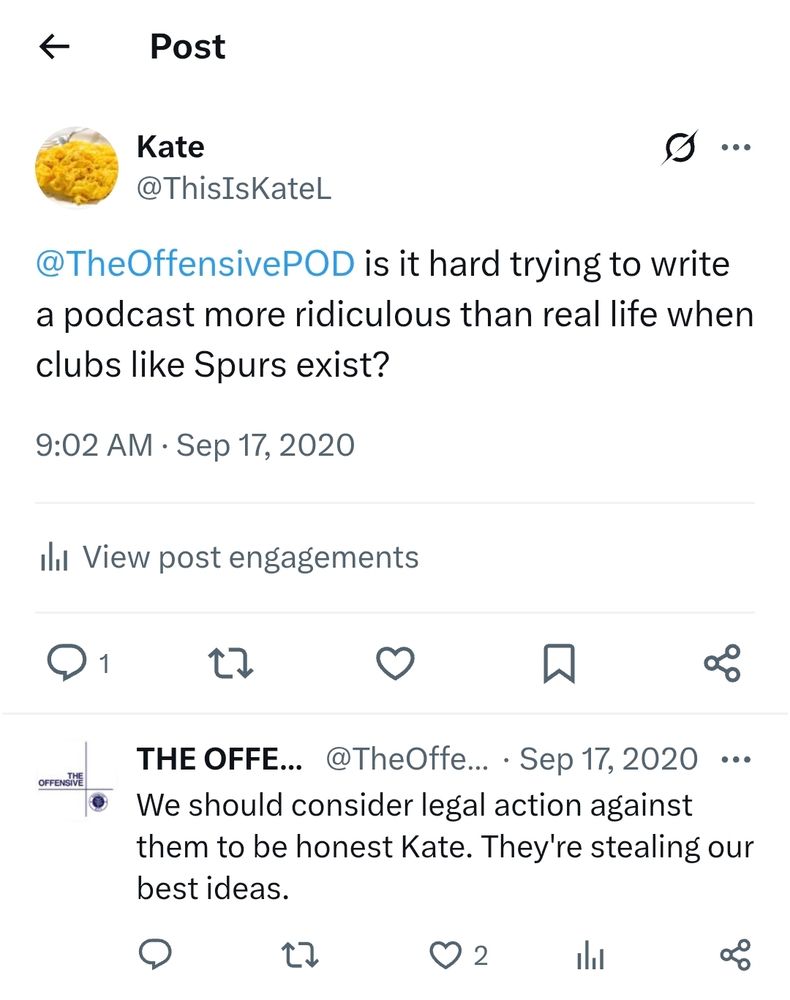This screenshot has height=1000, width=790.
Task: Click the repost icon under Kate's post
Action: tap(232, 662)
